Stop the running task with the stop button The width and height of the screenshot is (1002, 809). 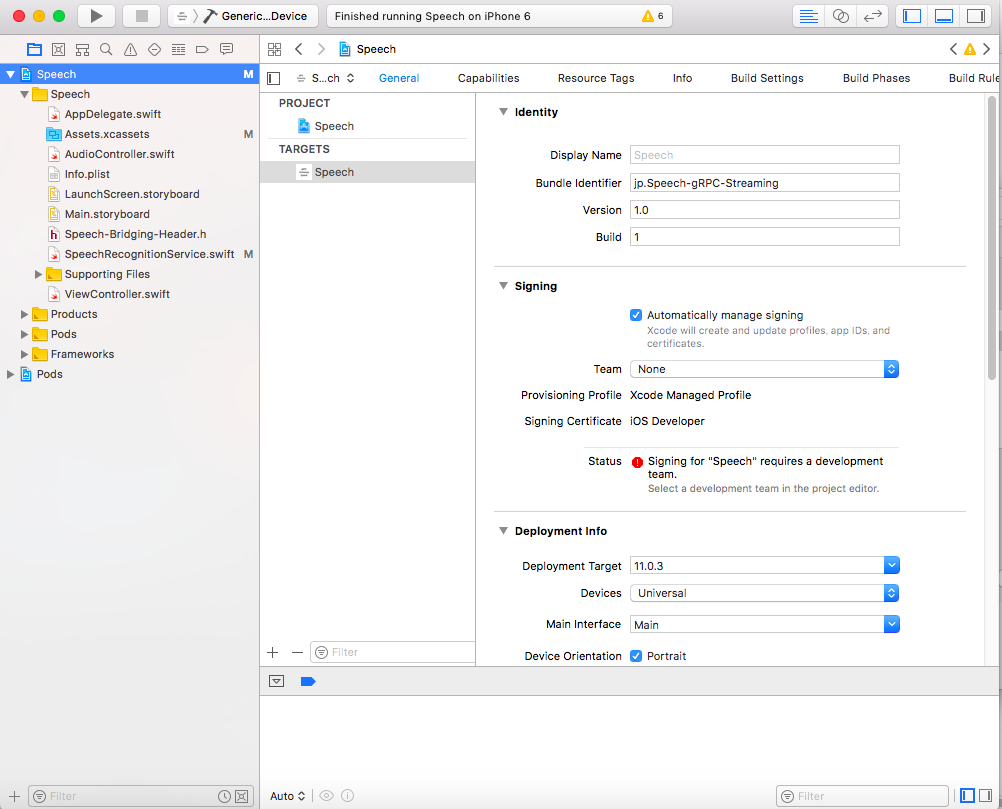click(x=142, y=16)
